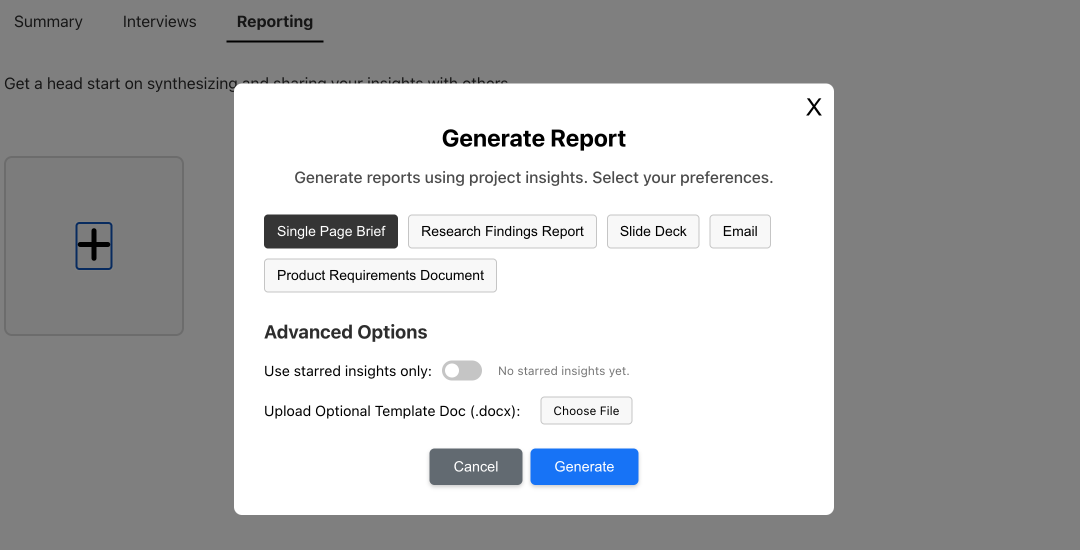Choose Product Requirements Document format
This screenshot has height=550, width=1080.
pyautogui.click(x=380, y=275)
